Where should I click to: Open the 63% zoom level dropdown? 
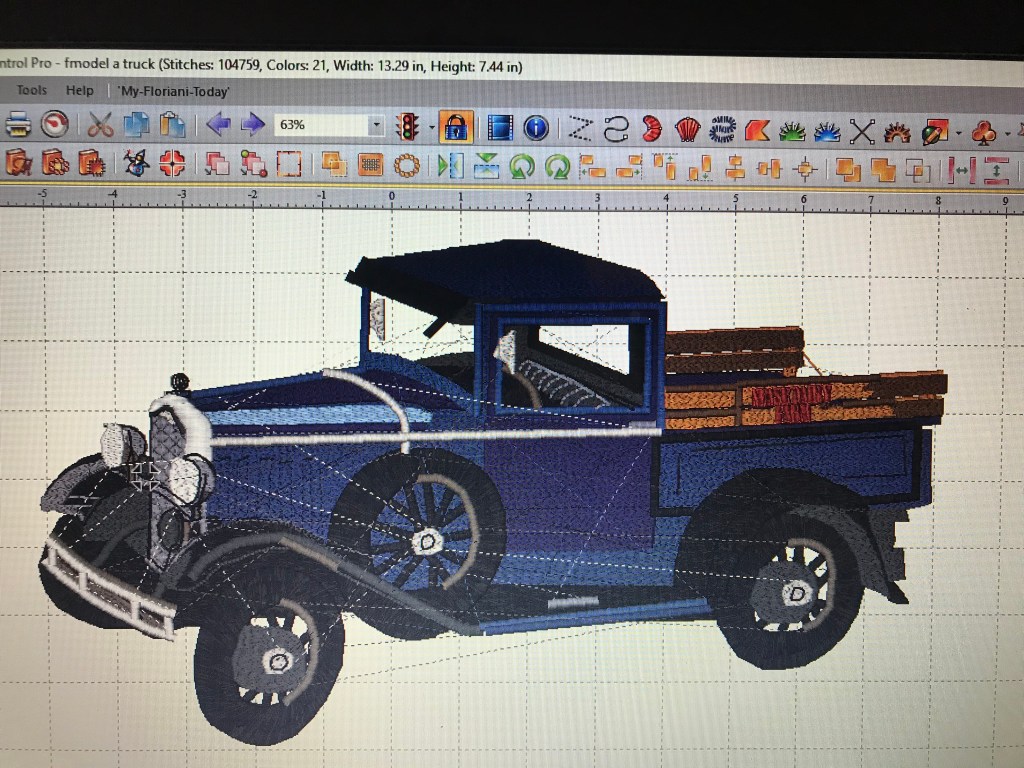click(x=376, y=126)
